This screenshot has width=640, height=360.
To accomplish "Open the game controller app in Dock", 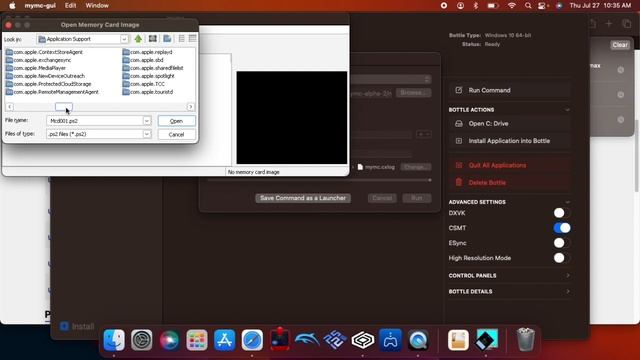I will coord(390,340).
